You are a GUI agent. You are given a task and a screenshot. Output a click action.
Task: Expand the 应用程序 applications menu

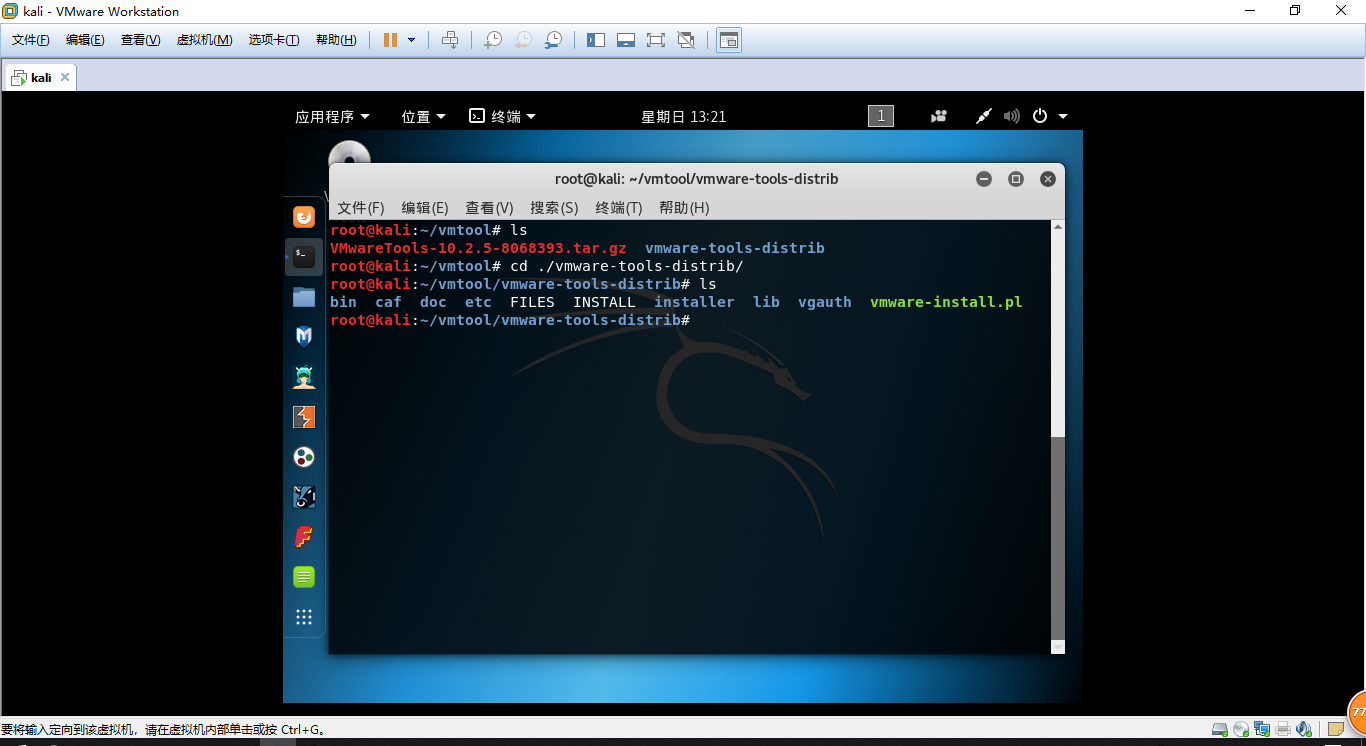pyautogui.click(x=332, y=117)
